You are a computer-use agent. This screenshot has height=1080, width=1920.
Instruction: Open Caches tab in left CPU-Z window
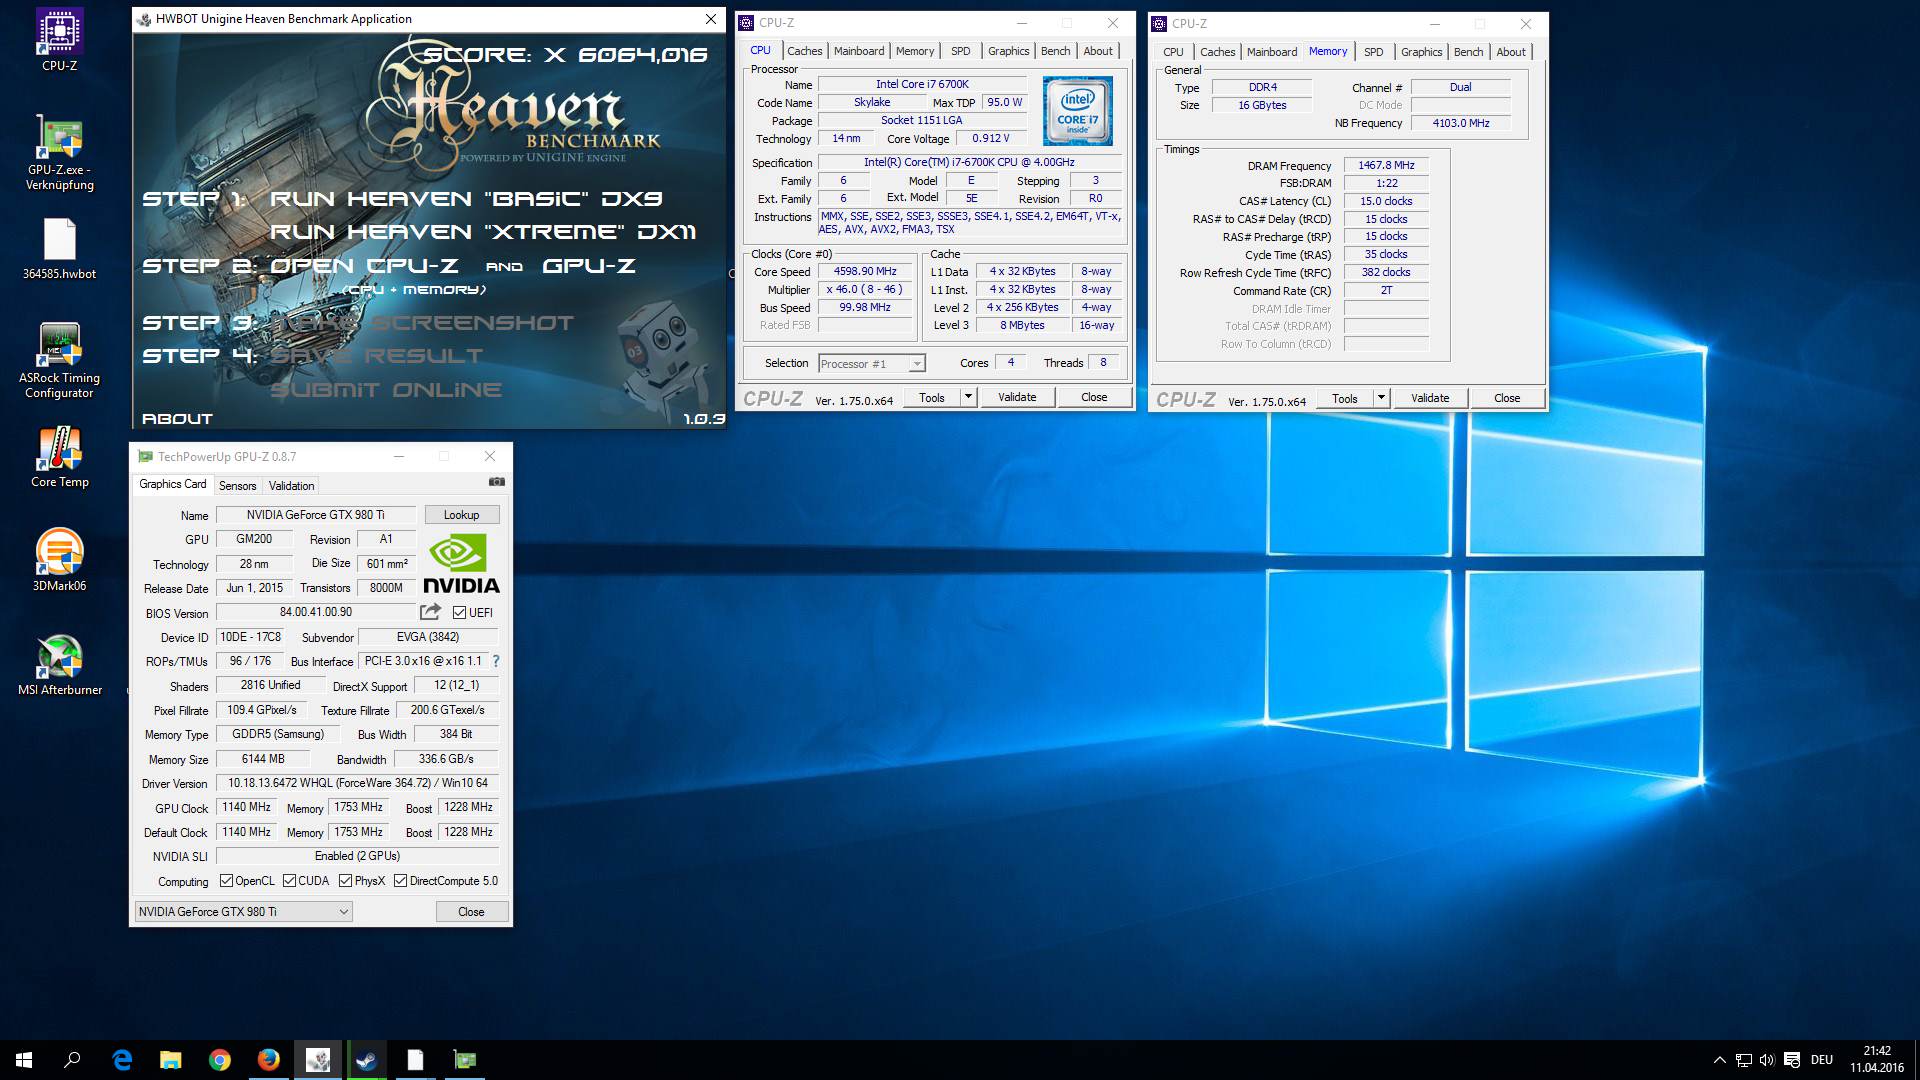pyautogui.click(x=804, y=51)
